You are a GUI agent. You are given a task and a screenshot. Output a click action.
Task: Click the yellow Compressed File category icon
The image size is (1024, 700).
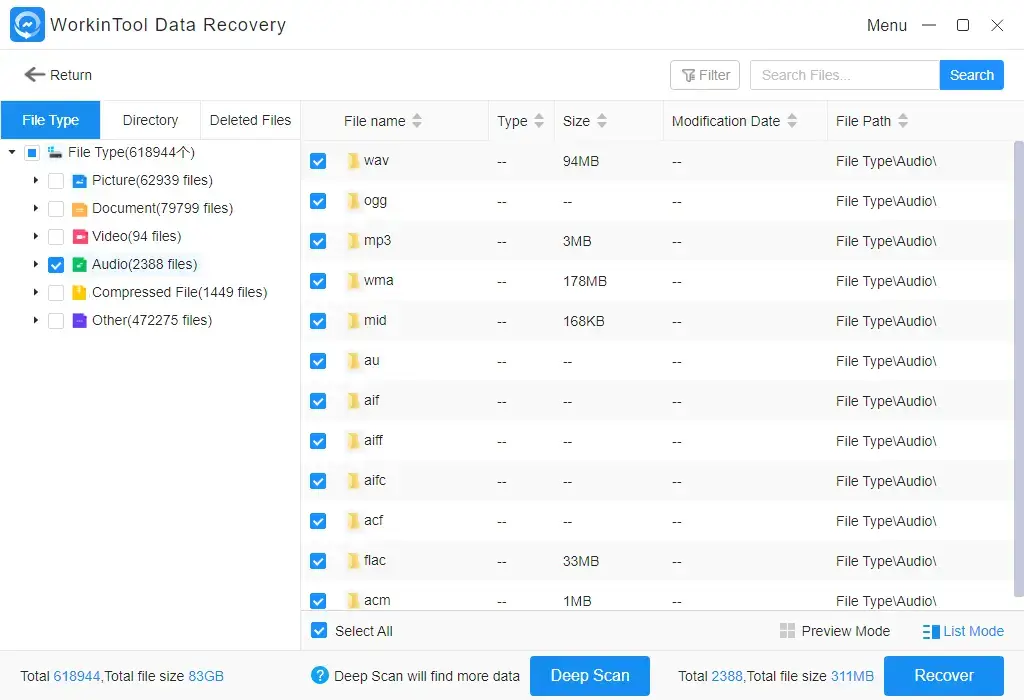point(80,293)
